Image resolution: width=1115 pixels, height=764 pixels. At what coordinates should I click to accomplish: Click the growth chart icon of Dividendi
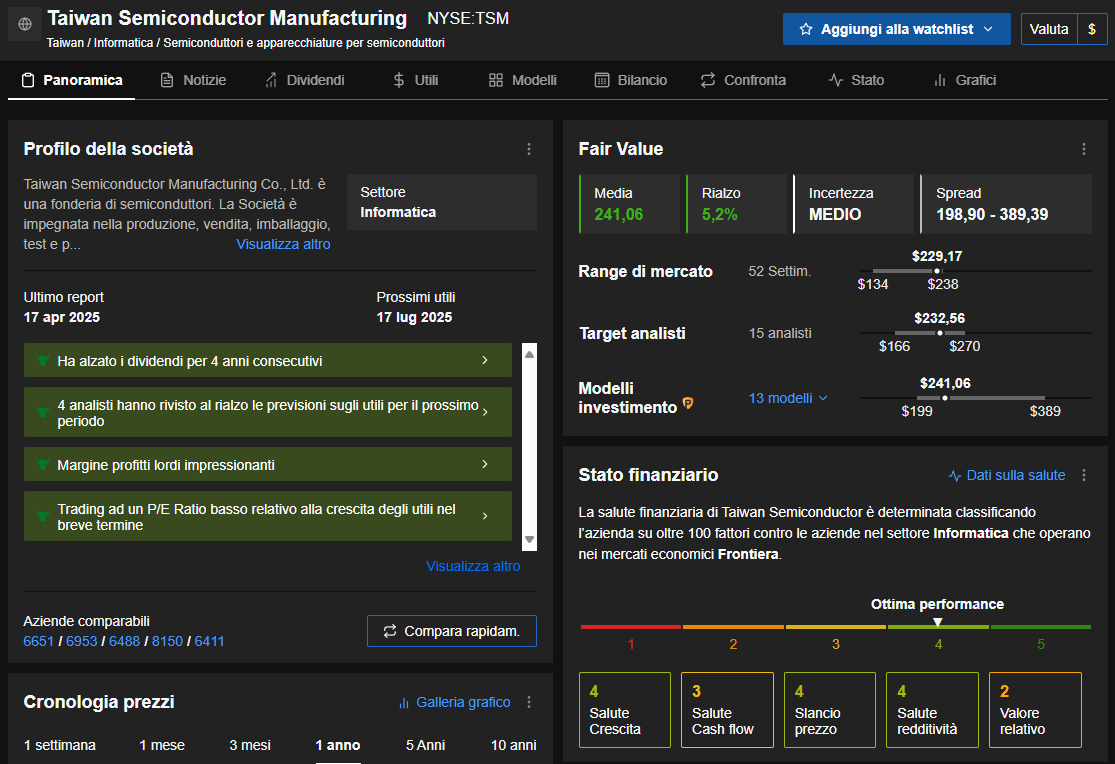click(271, 80)
